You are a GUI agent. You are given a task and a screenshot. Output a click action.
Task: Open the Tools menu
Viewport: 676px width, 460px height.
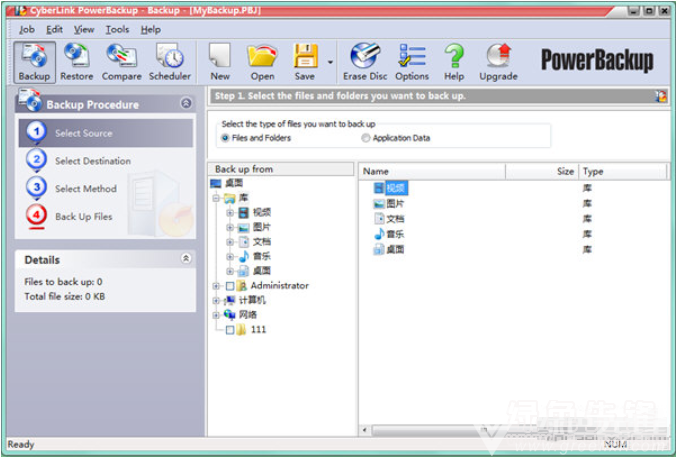(117, 29)
